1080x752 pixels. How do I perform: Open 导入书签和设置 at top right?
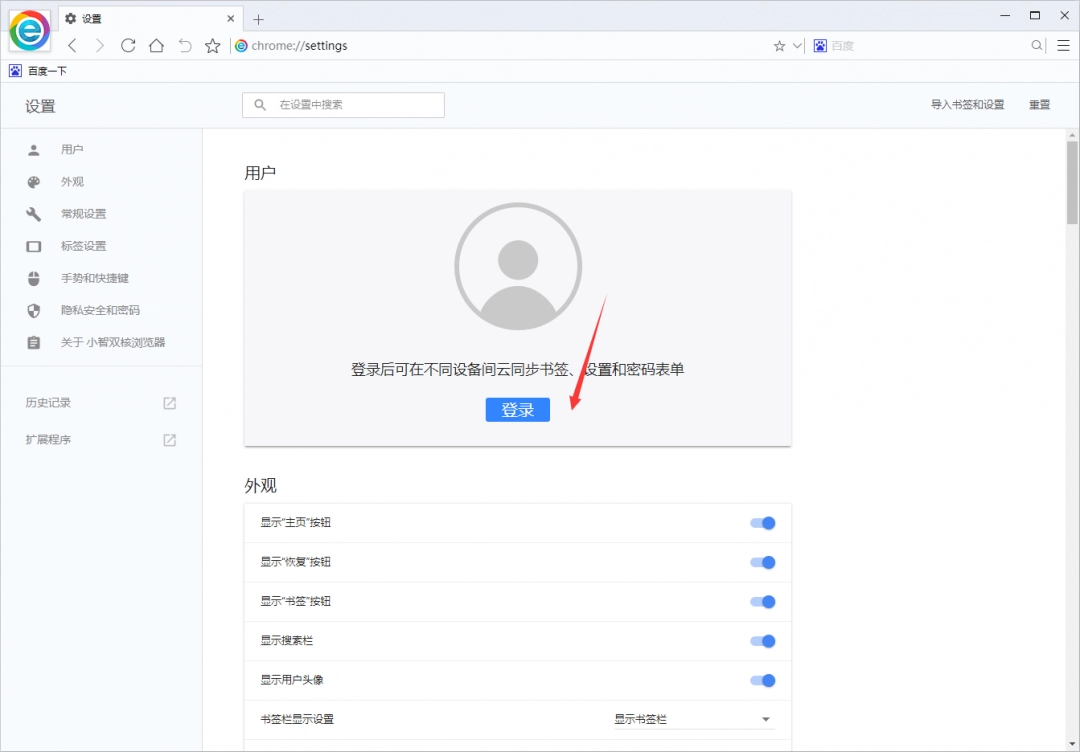click(967, 104)
